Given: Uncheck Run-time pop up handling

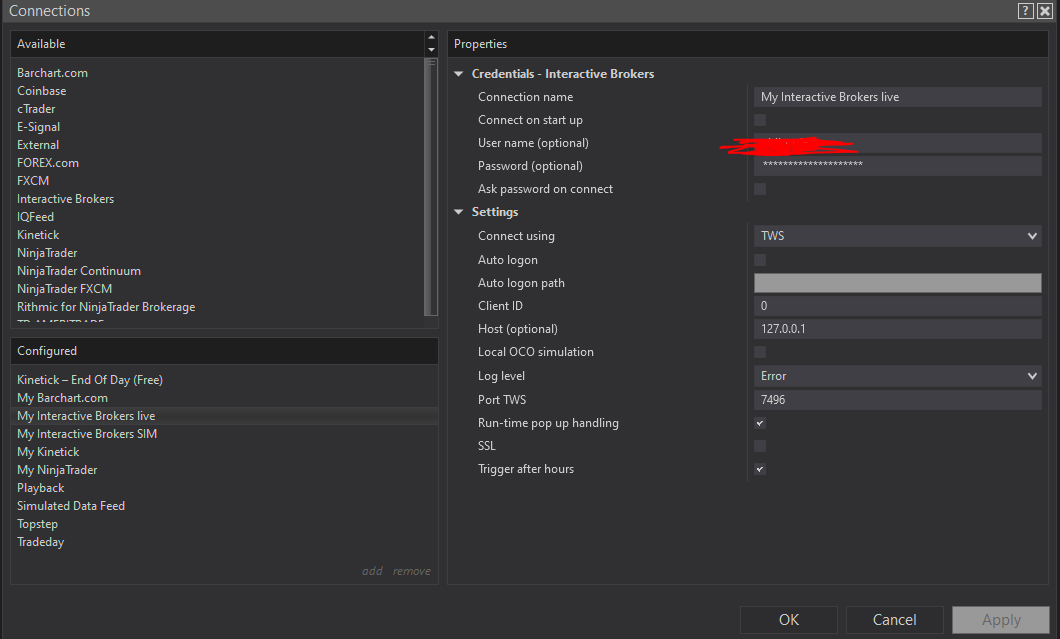Looking at the screenshot, I should [x=760, y=423].
